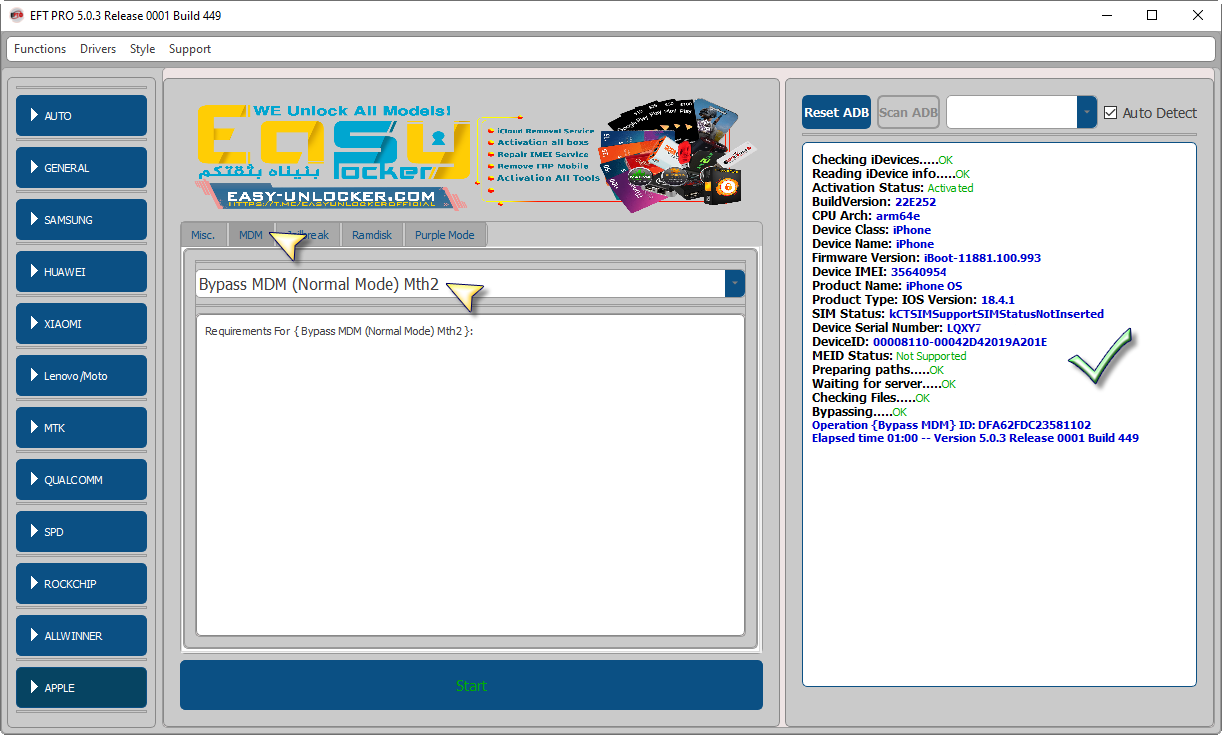Open the ALLWINNER sidebar section
This screenshot has width=1222, height=735.
pyautogui.click(x=82, y=636)
